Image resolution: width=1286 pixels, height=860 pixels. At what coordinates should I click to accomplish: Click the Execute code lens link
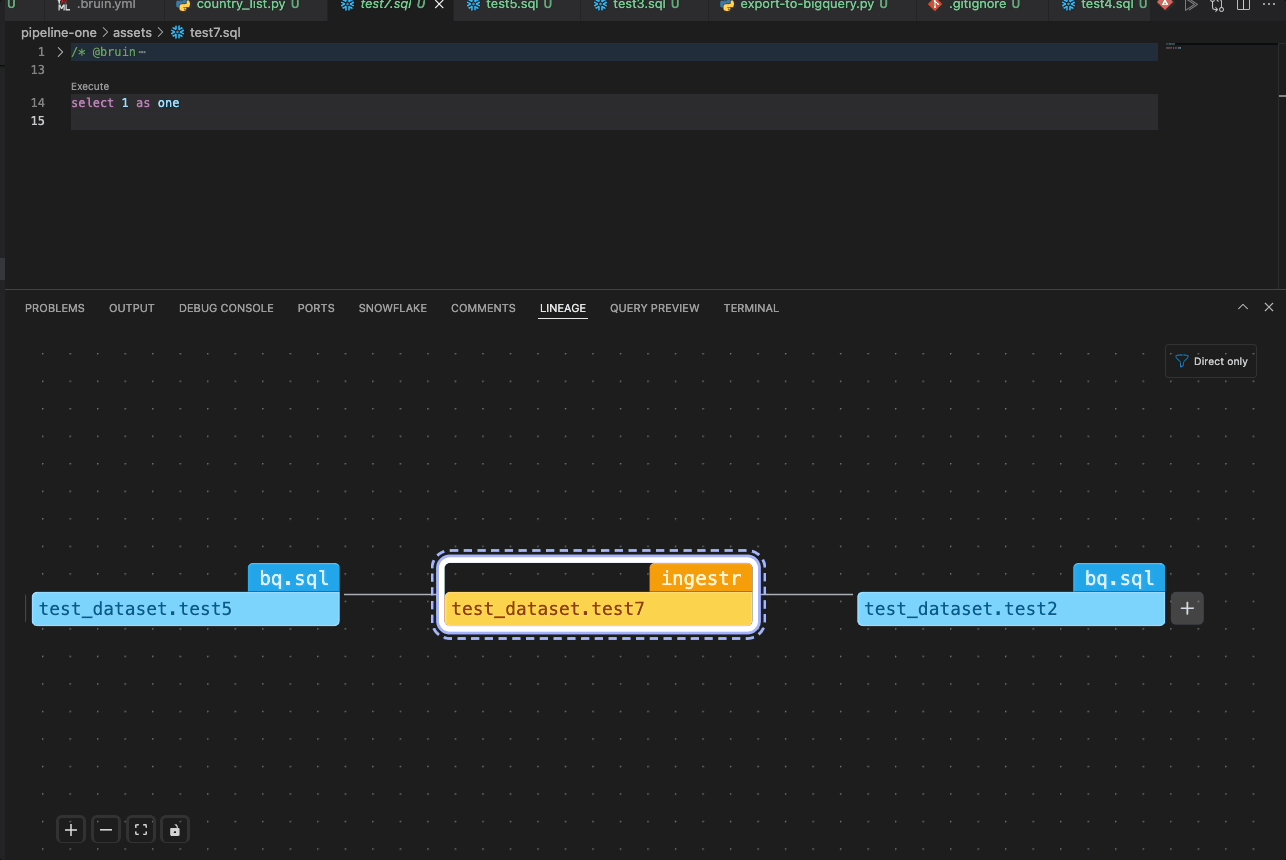(x=90, y=87)
